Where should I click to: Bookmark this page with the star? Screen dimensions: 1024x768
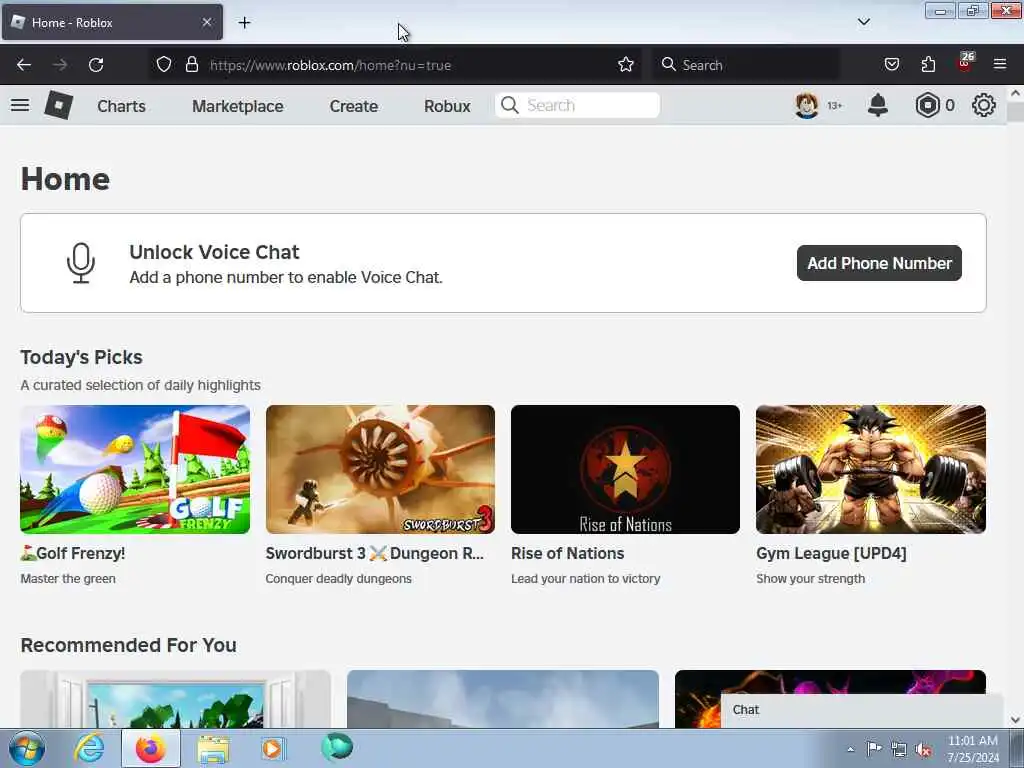click(x=626, y=65)
